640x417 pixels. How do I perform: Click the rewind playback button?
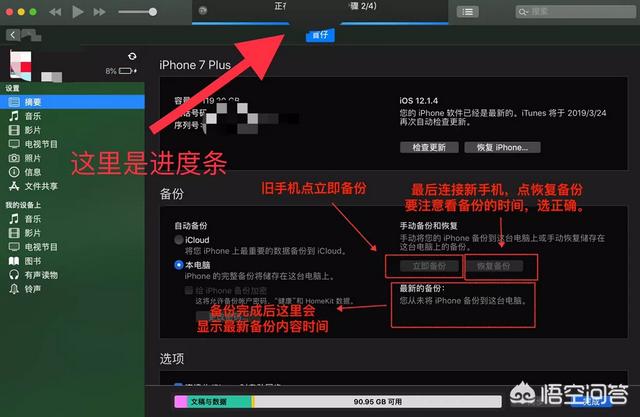click(x=55, y=12)
